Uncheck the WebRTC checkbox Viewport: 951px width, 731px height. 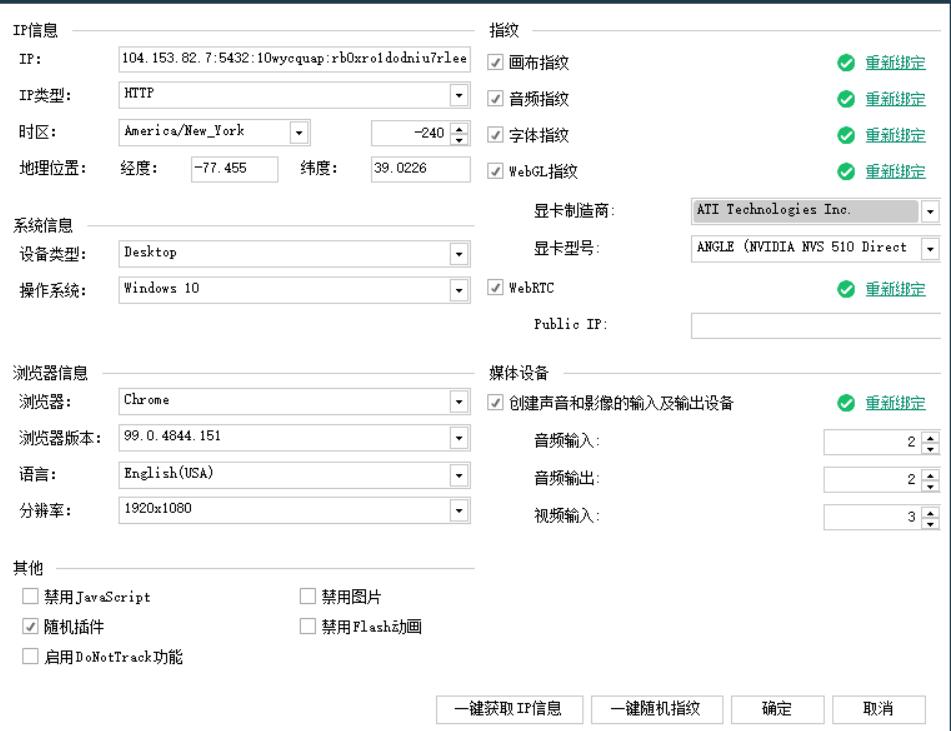point(496,288)
